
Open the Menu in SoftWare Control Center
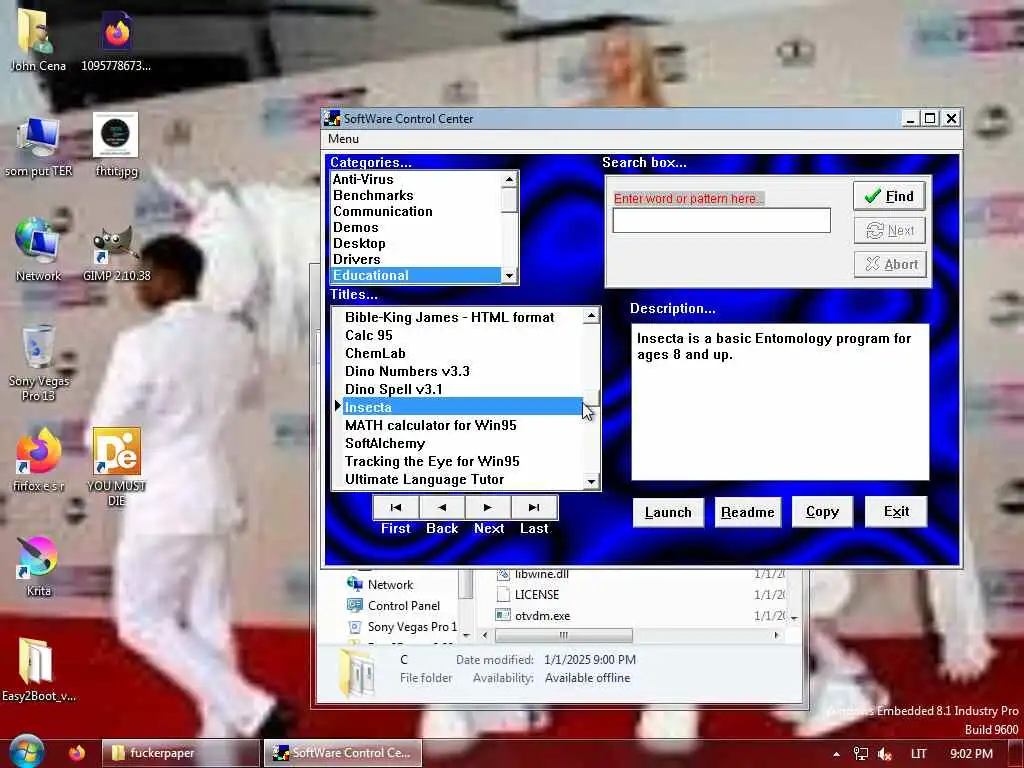pyautogui.click(x=344, y=138)
